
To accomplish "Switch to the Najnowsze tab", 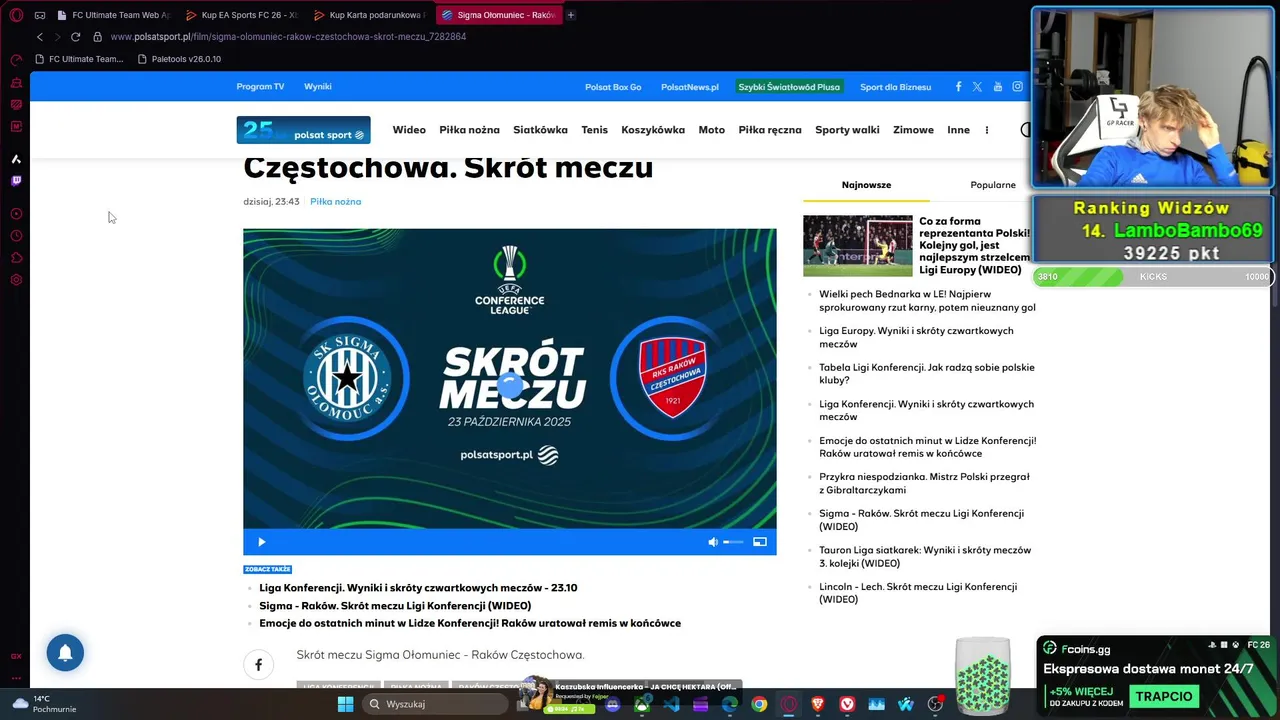I will [866, 185].
